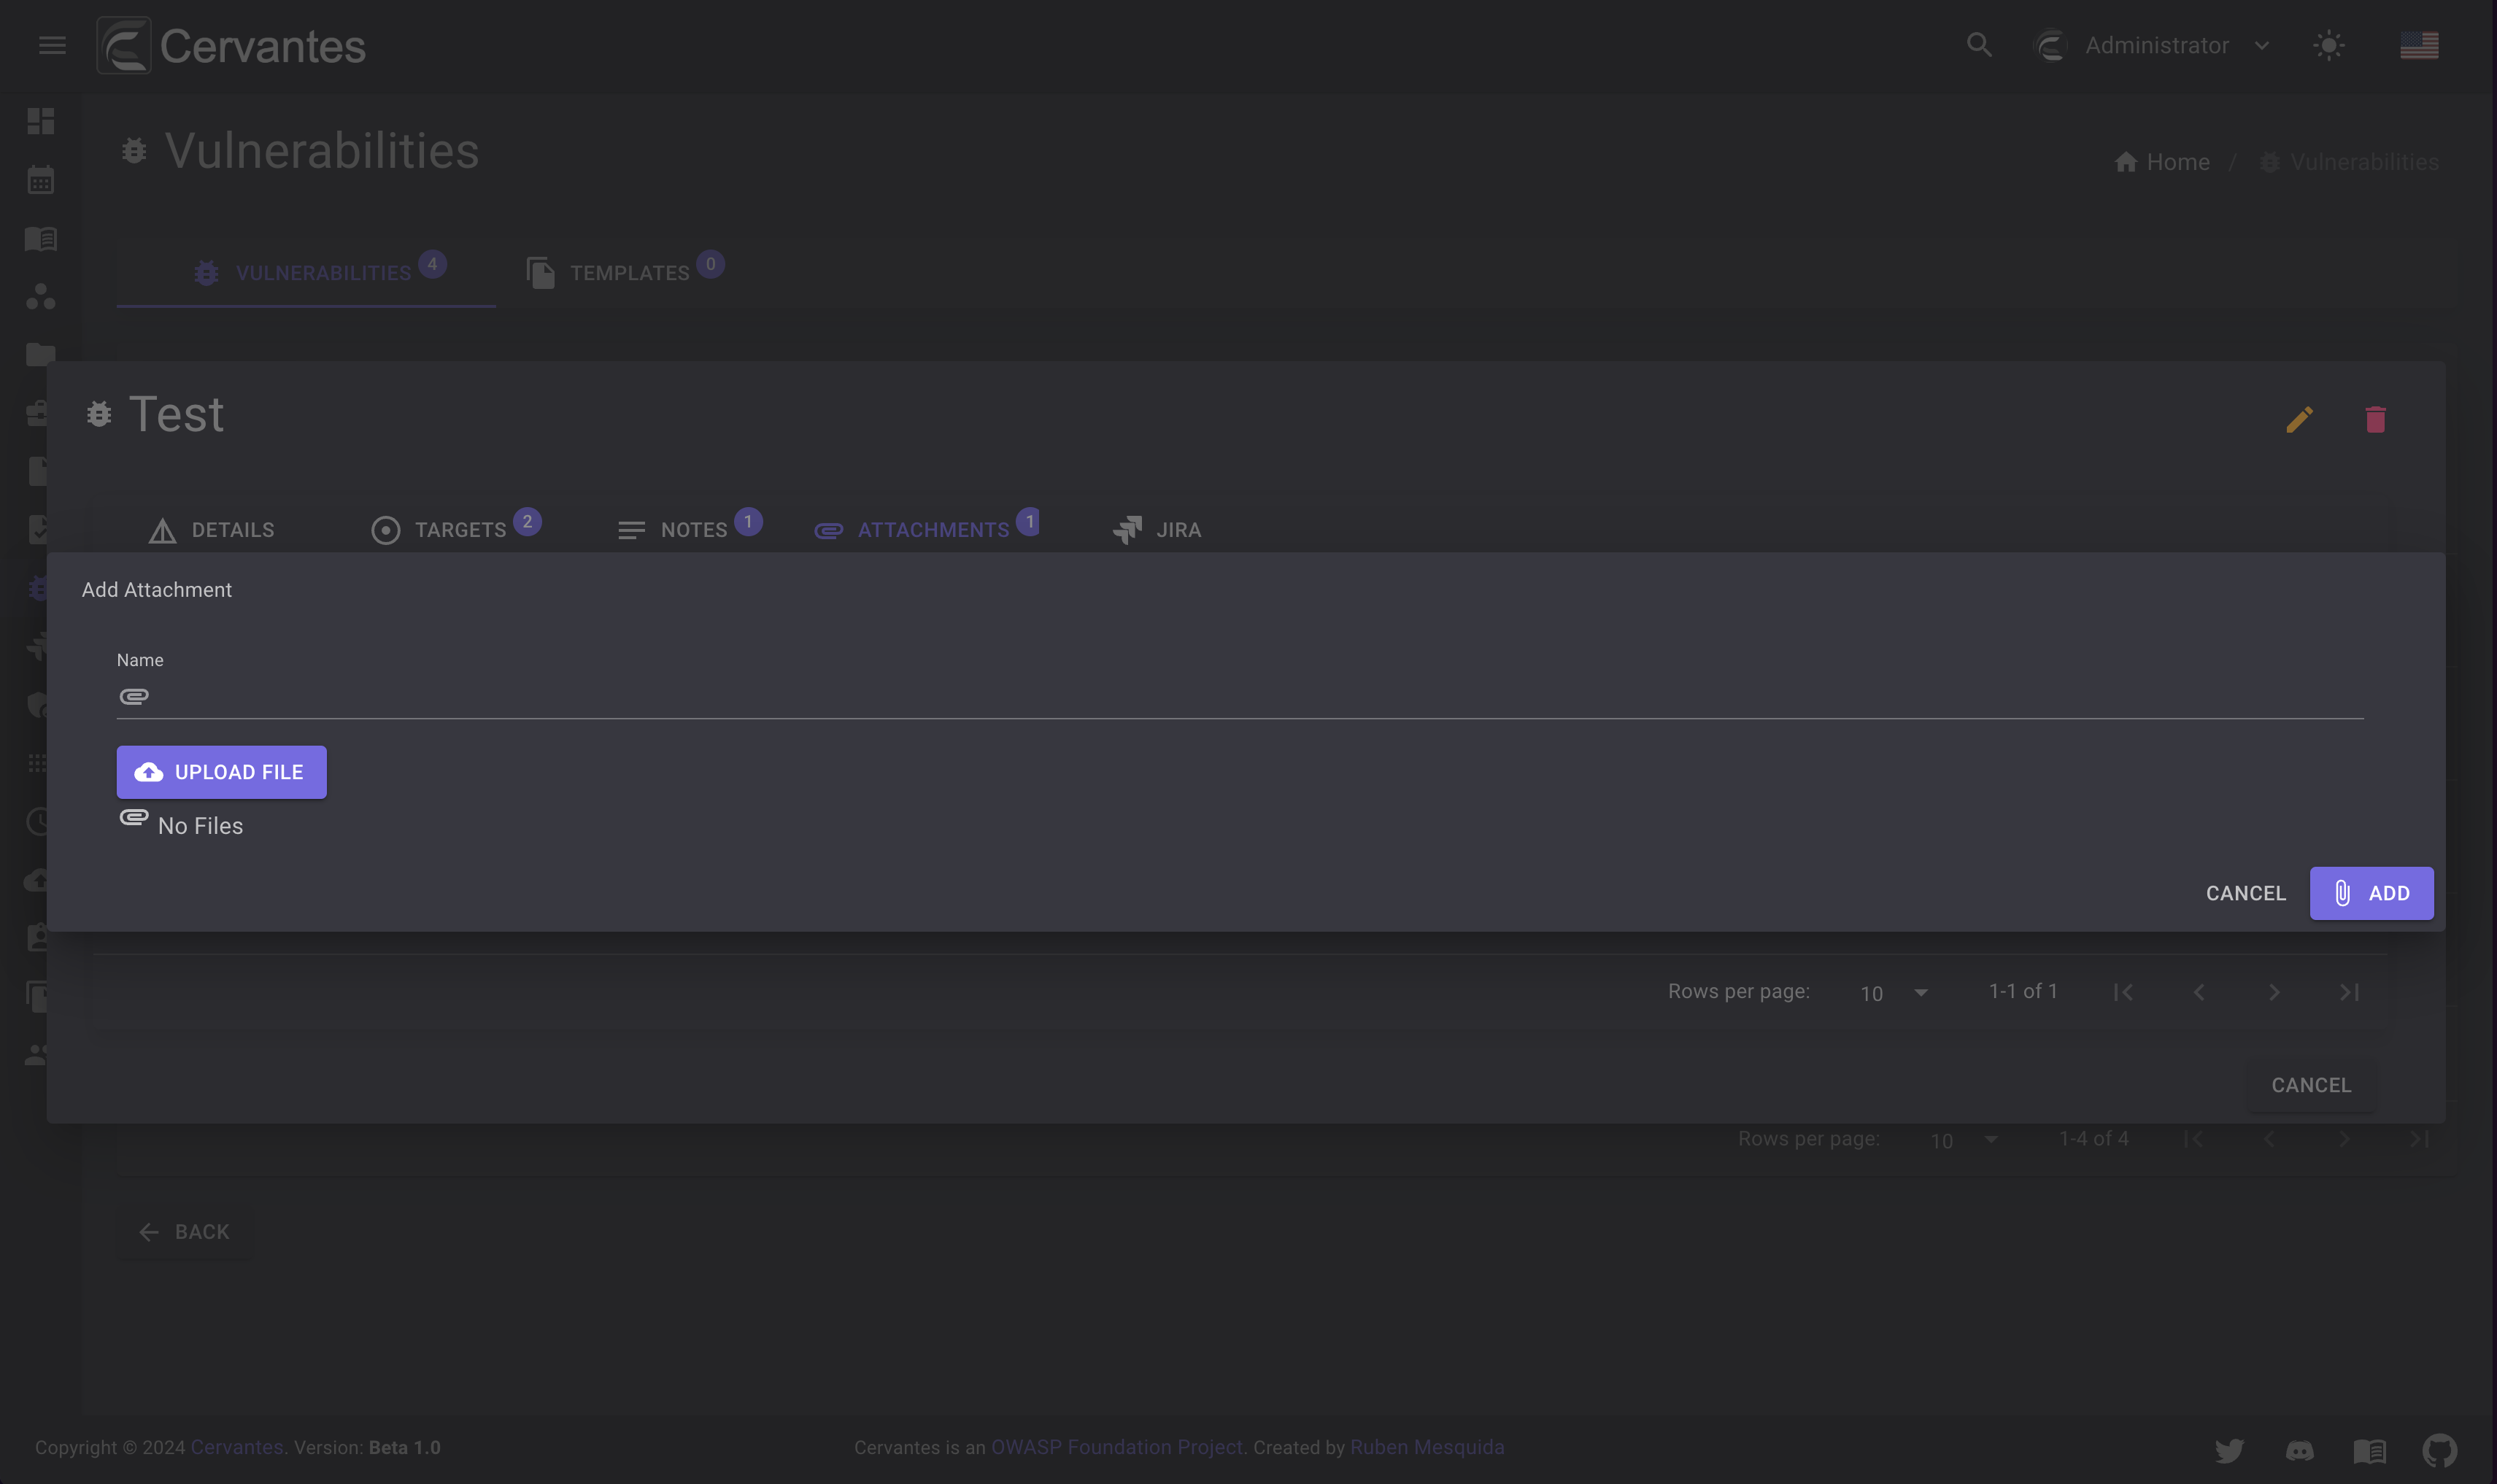Delete the Test vulnerability trash icon
The height and width of the screenshot is (1484, 2497).
pyautogui.click(x=2376, y=419)
